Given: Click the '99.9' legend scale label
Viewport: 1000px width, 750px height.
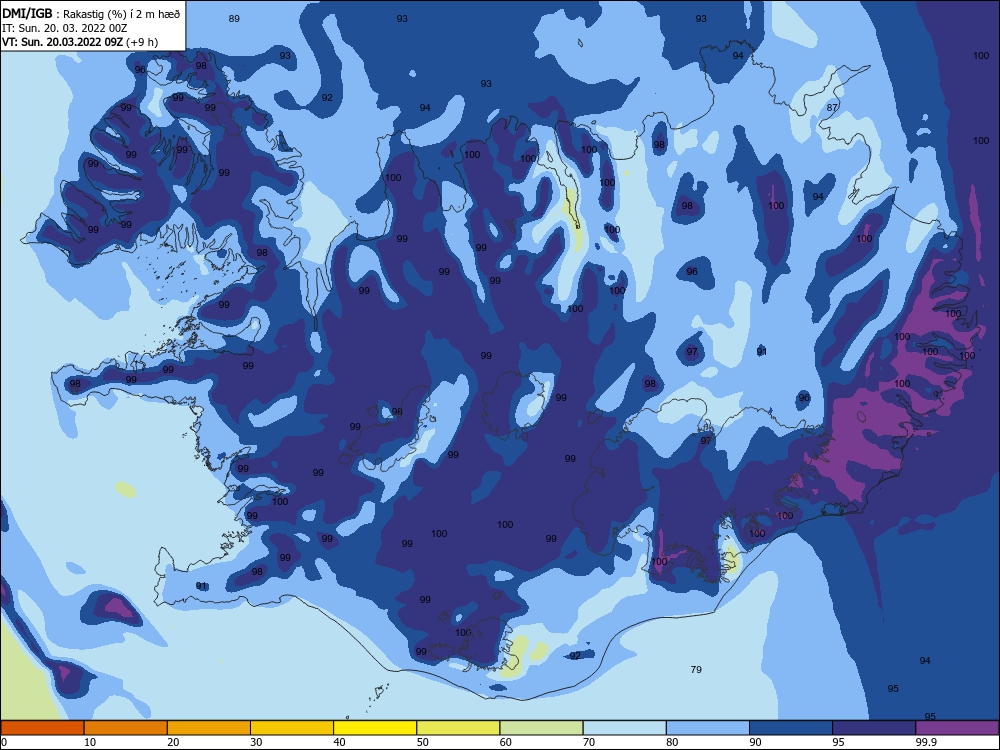Looking at the screenshot, I should point(926,742).
